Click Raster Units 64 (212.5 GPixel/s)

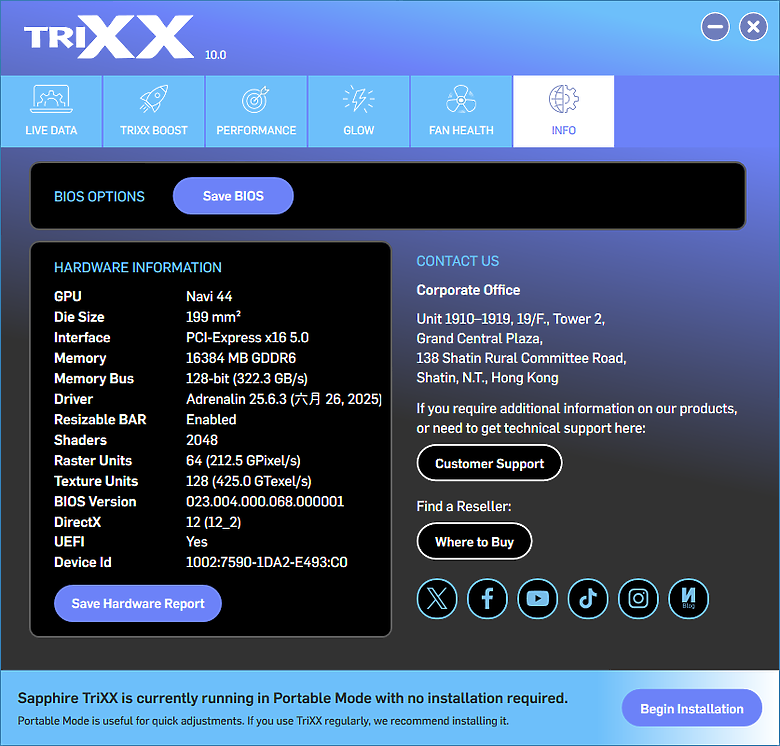(243, 461)
